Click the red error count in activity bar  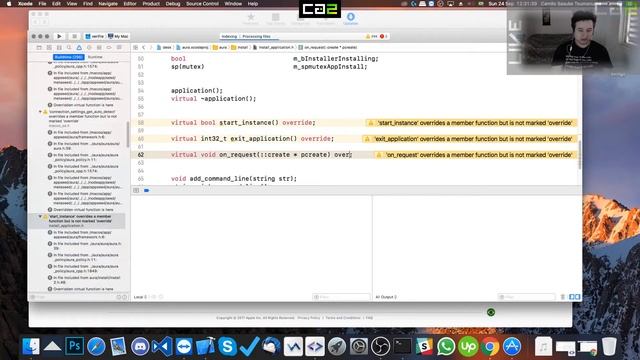coord(384,36)
